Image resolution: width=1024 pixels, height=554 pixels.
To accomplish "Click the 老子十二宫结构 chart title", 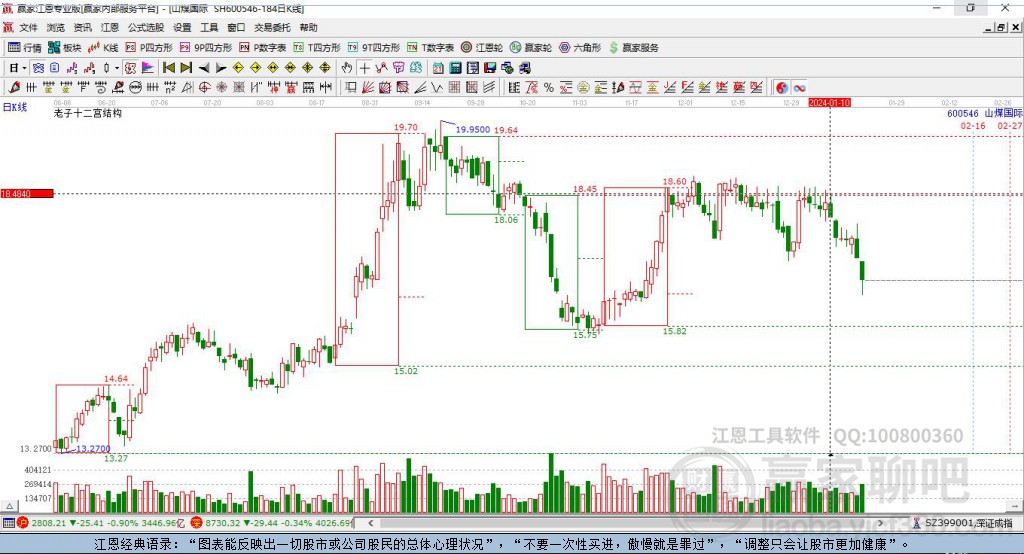I will [88, 113].
